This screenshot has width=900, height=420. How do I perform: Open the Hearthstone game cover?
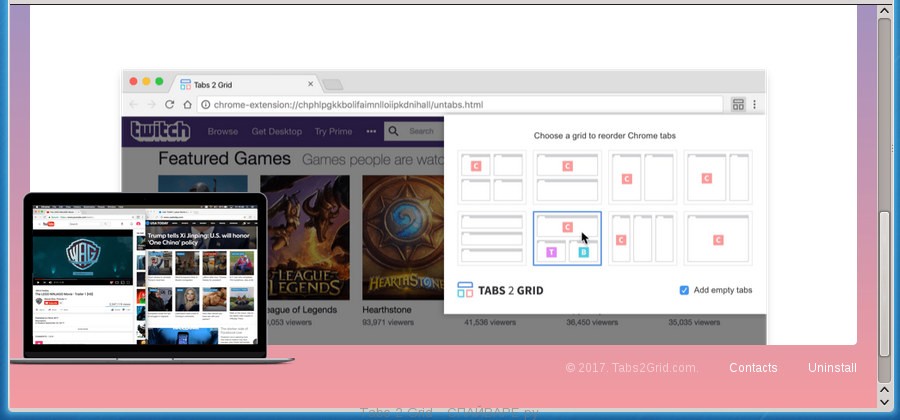pyautogui.click(x=403, y=238)
